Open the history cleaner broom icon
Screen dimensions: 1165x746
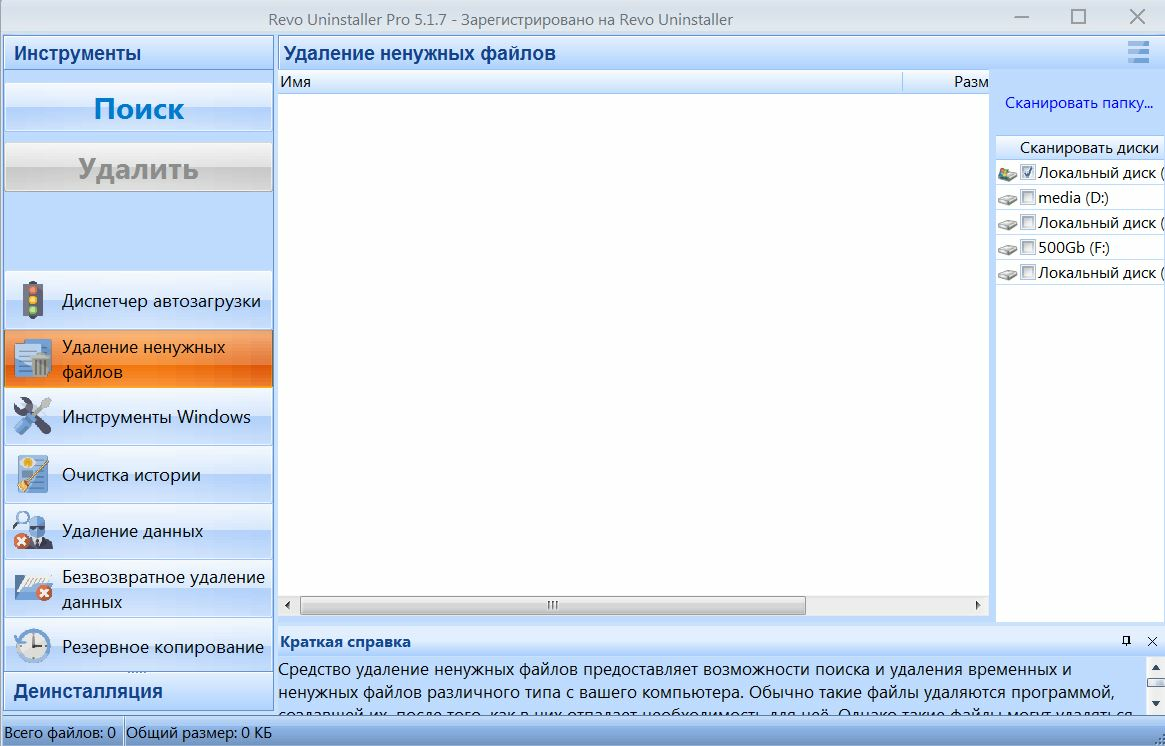click(x=33, y=475)
